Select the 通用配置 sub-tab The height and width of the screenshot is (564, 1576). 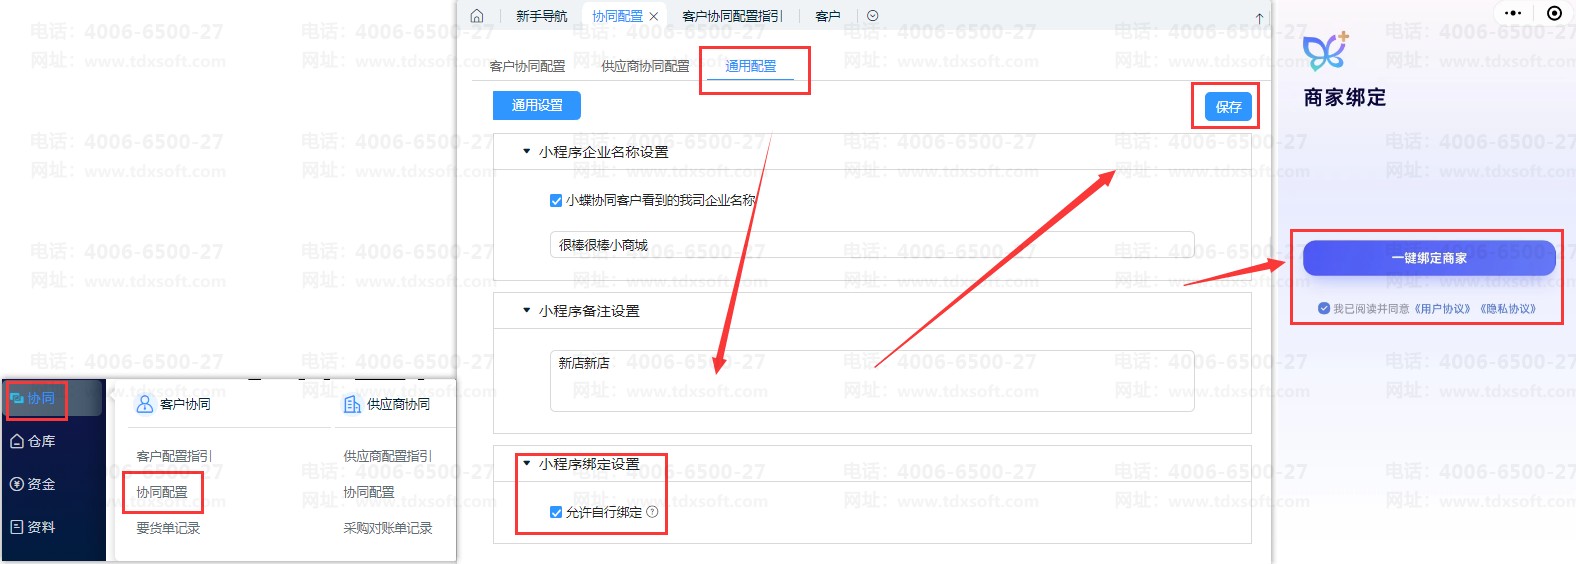click(x=751, y=66)
